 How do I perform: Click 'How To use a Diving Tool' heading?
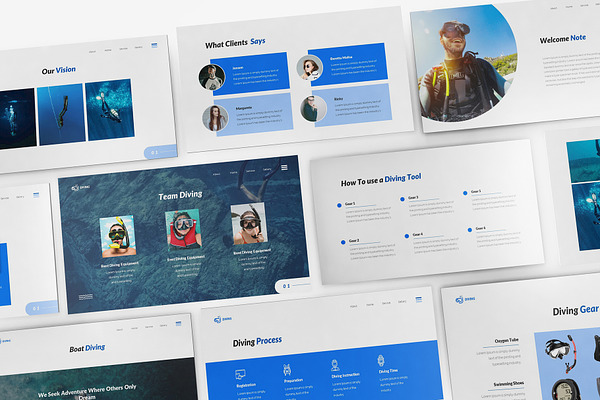point(381,179)
